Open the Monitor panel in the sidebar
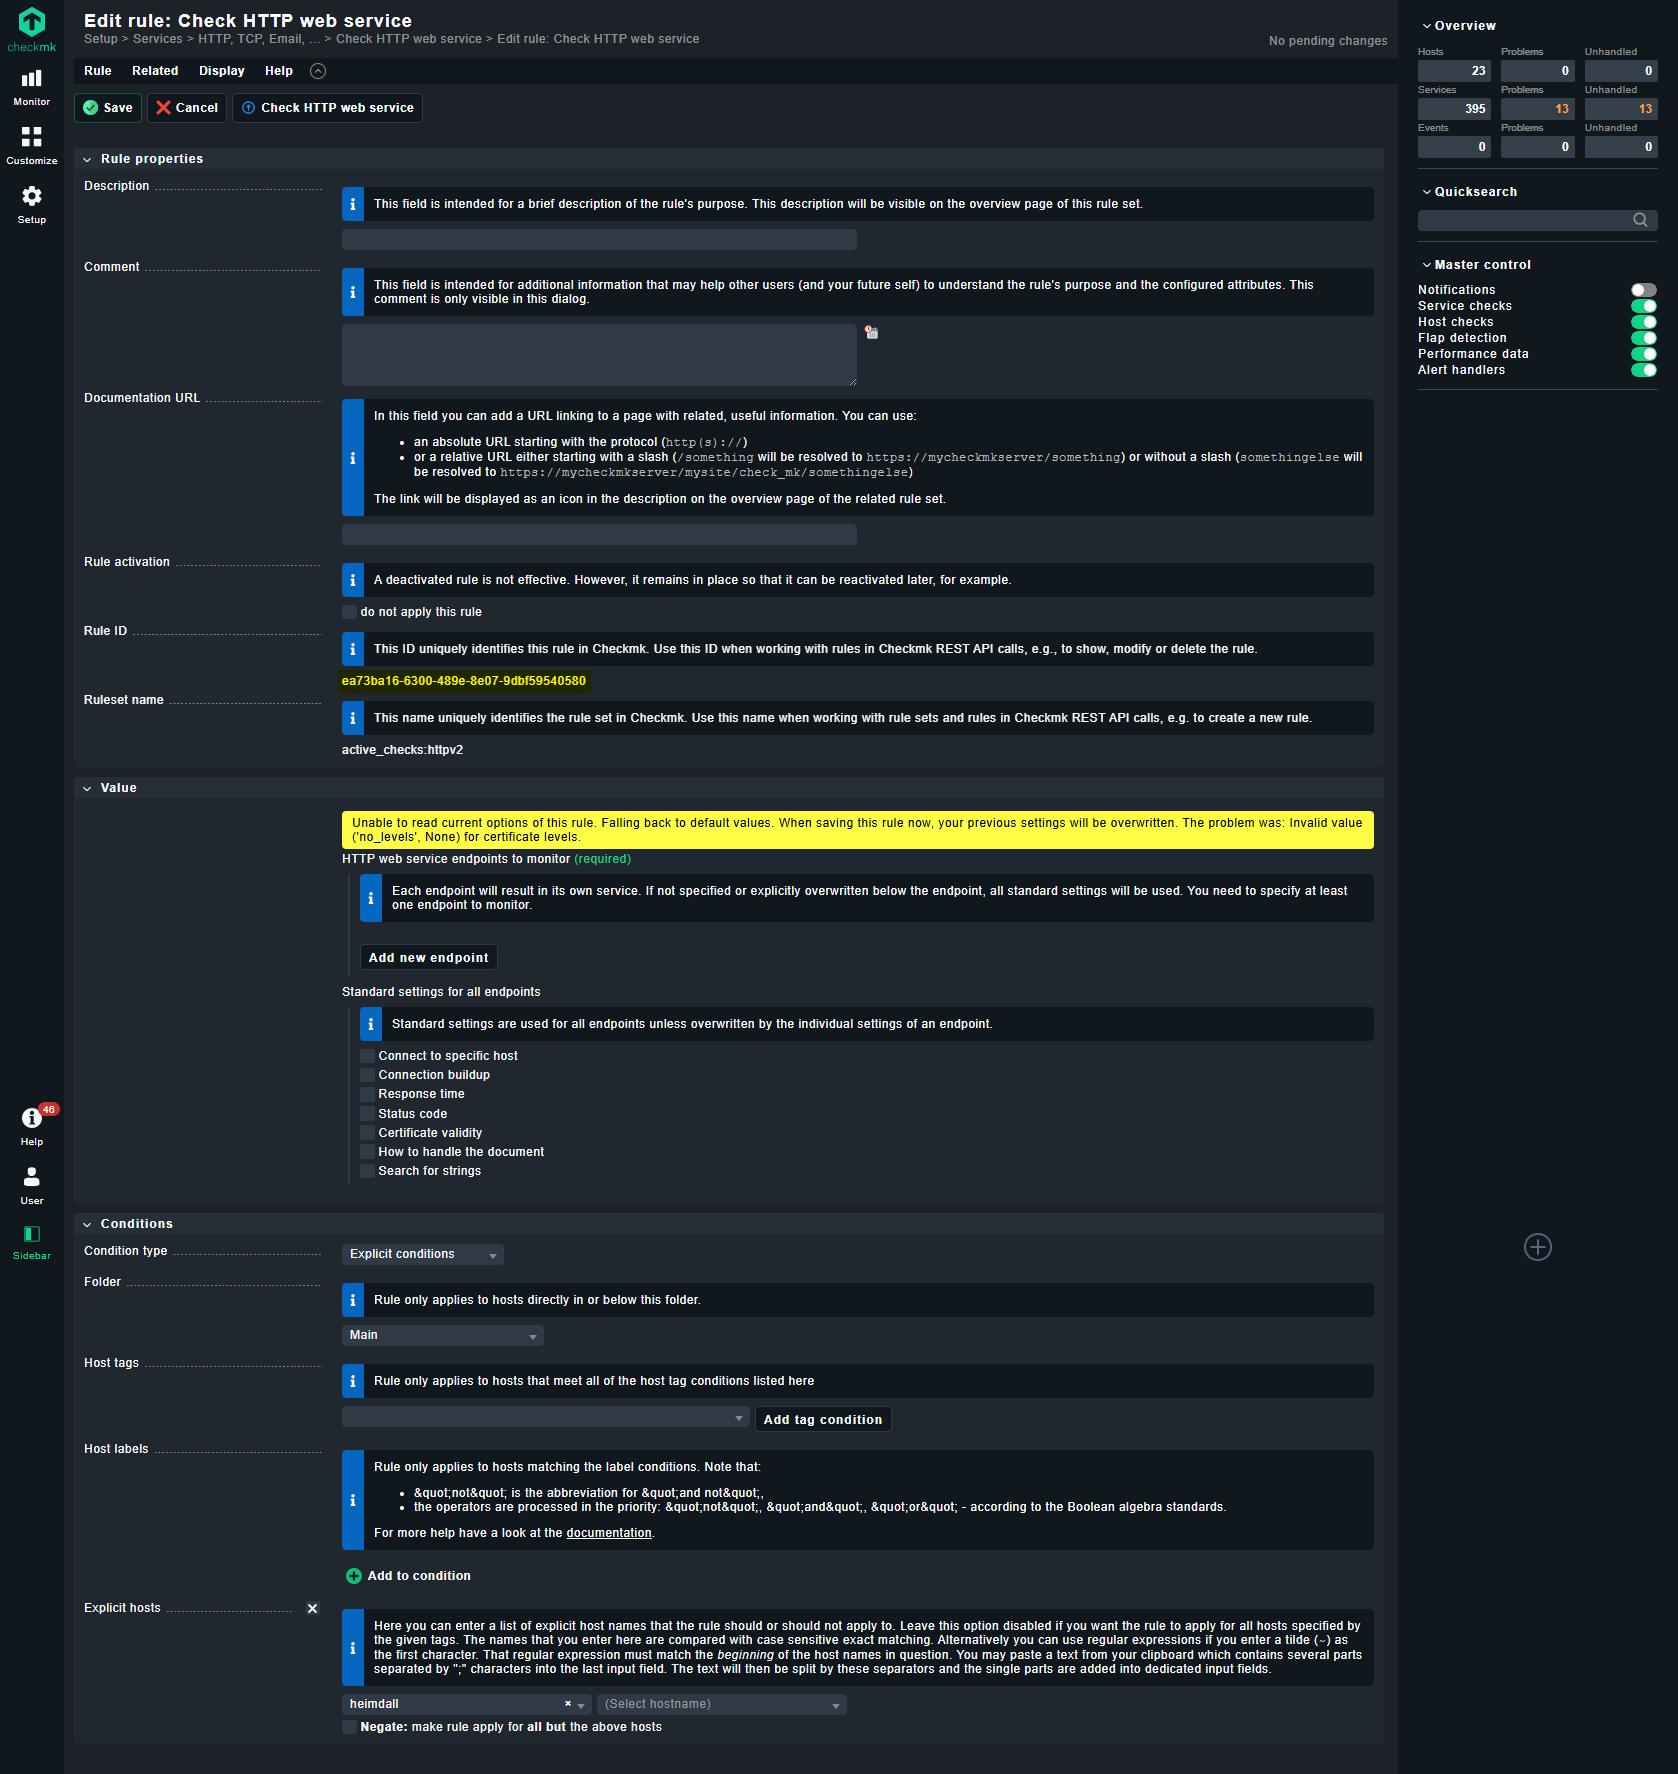 click(x=31, y=86)
